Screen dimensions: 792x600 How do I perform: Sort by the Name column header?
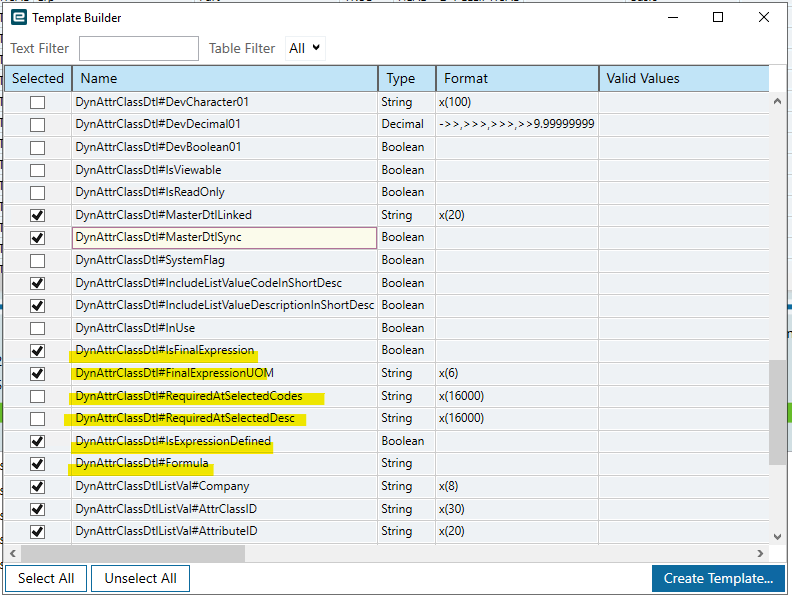point(225,78)
